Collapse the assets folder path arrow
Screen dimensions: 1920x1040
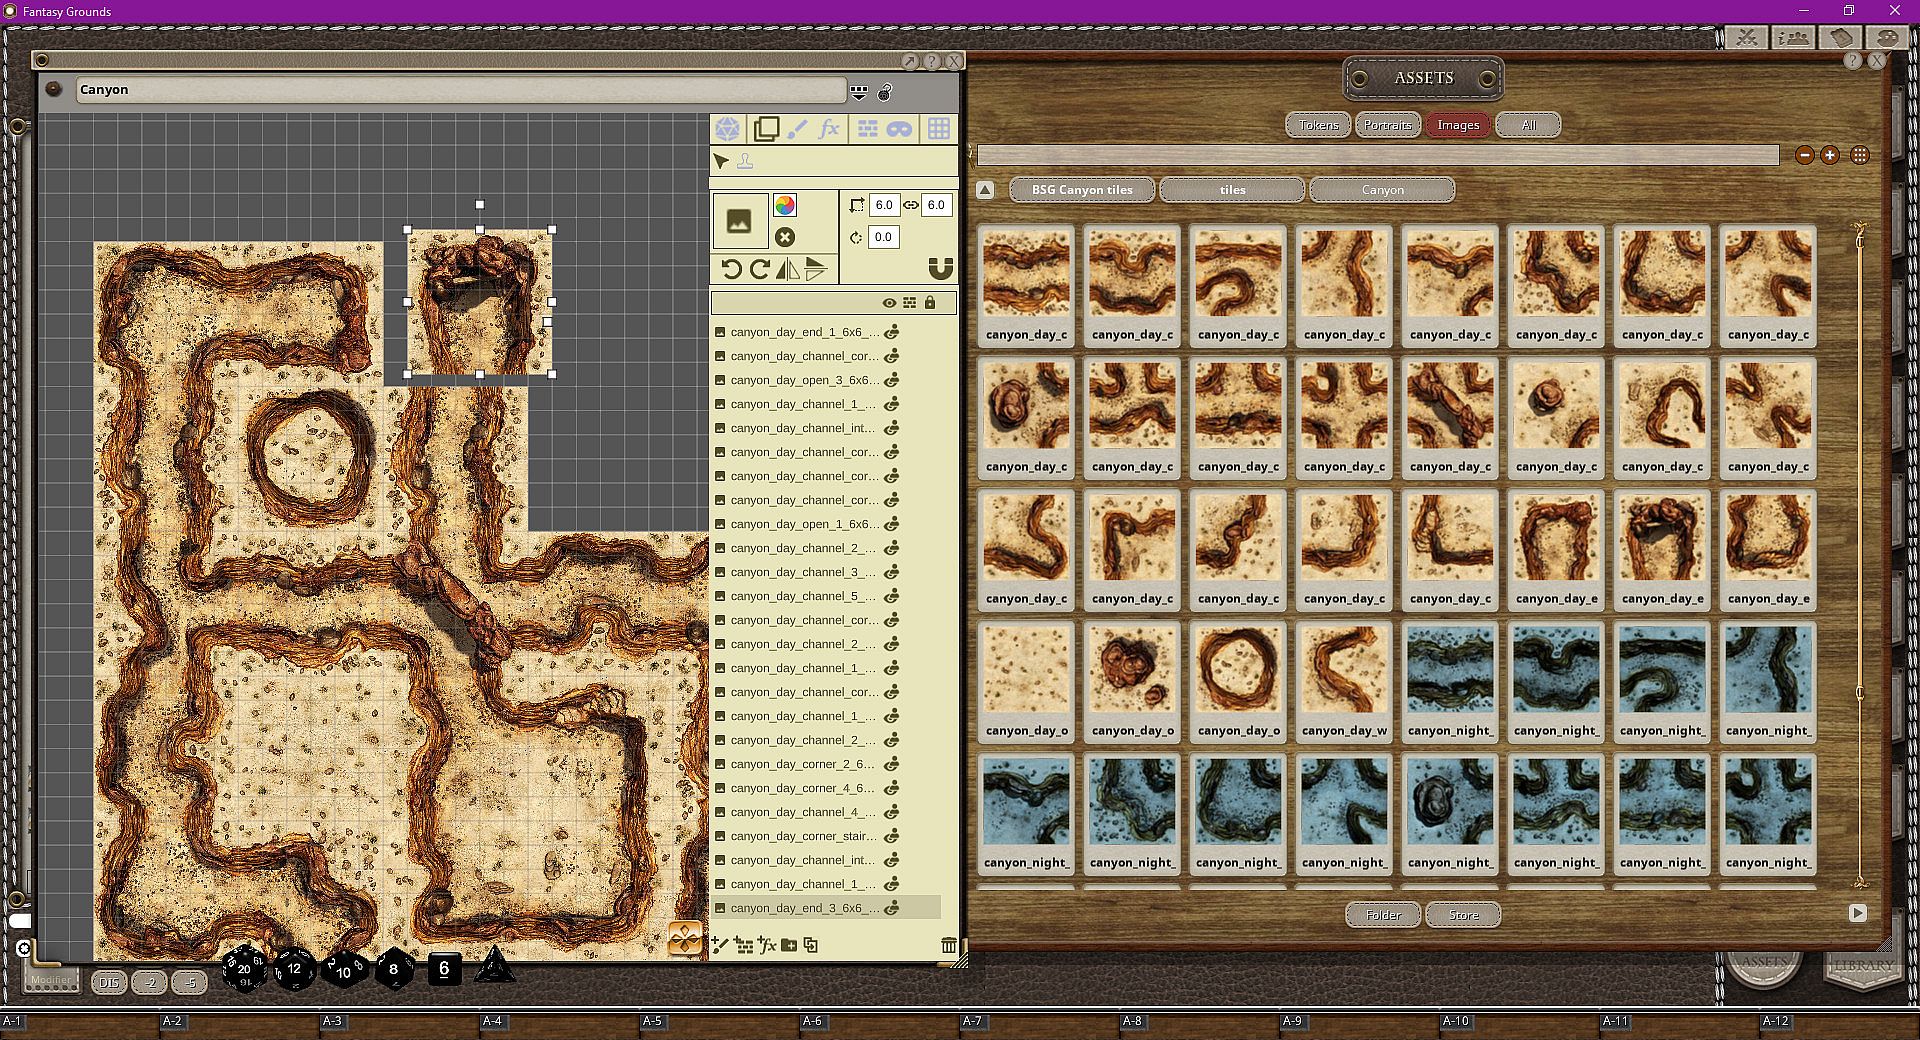[985, 190]
